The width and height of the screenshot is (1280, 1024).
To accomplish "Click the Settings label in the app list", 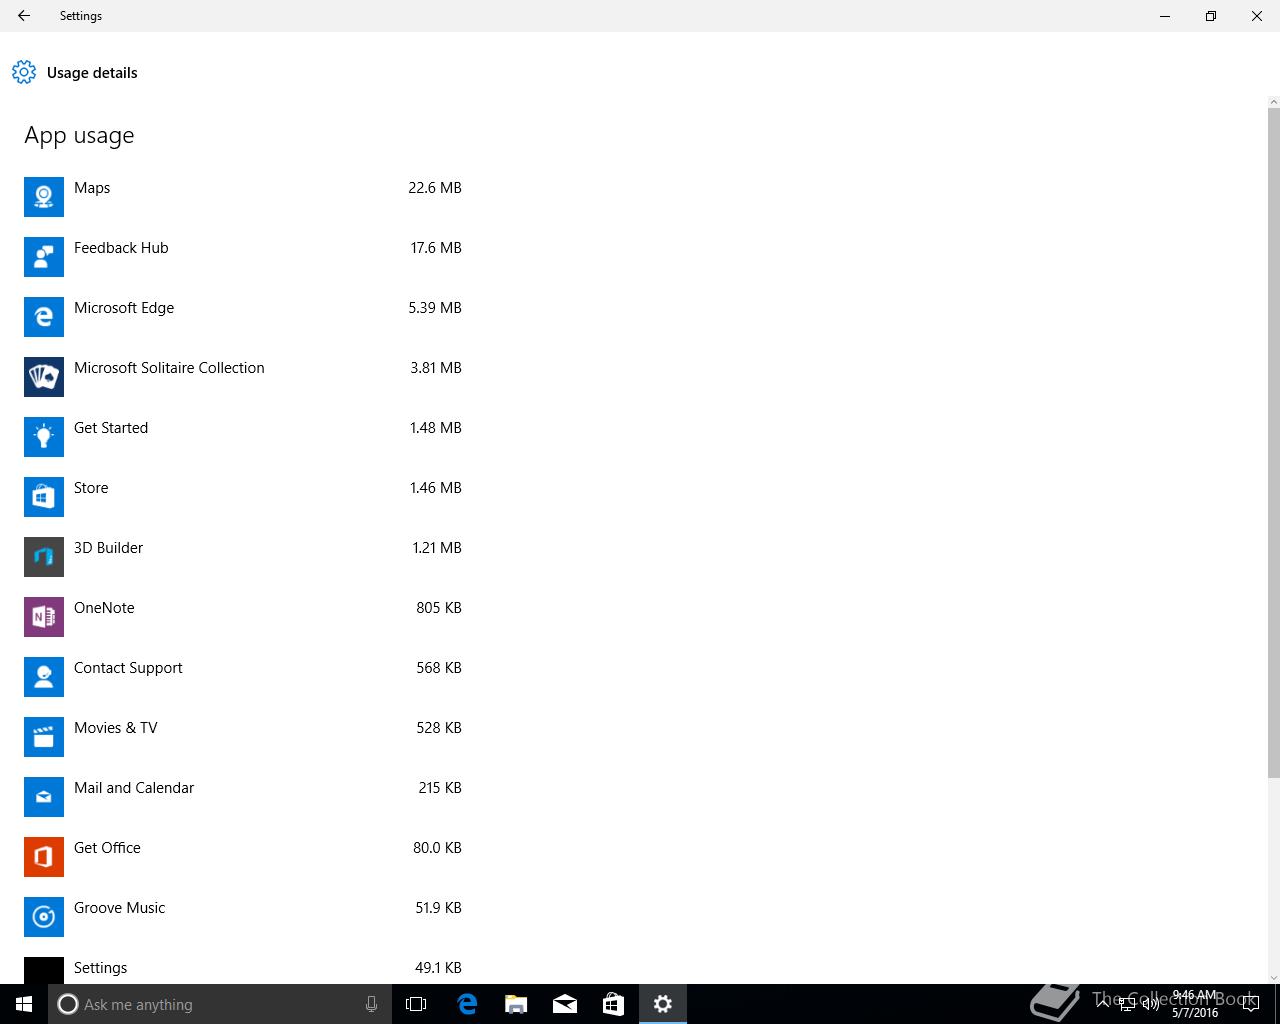I will 101,968.
